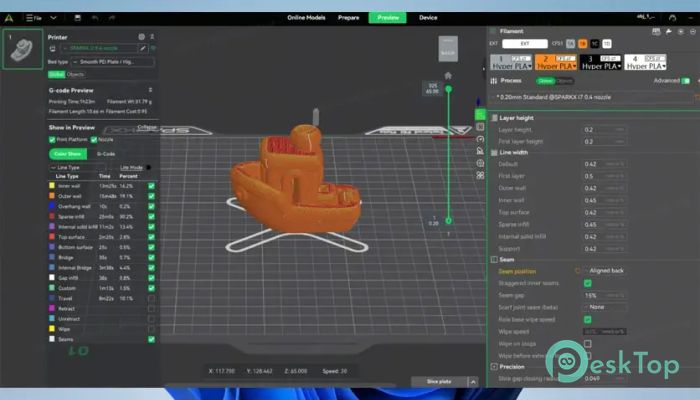
Task: Click the account sync icon in title bar
Action: (x=672, y=18)
